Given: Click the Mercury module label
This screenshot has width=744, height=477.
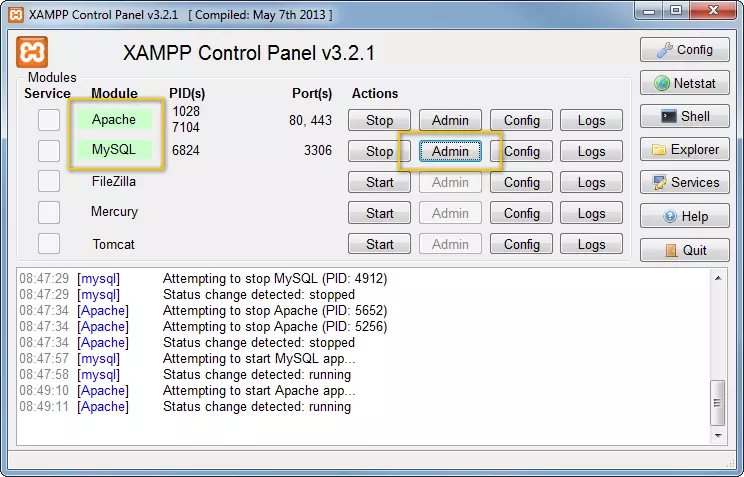Looking at the screenshot, I should click(114, 212).
